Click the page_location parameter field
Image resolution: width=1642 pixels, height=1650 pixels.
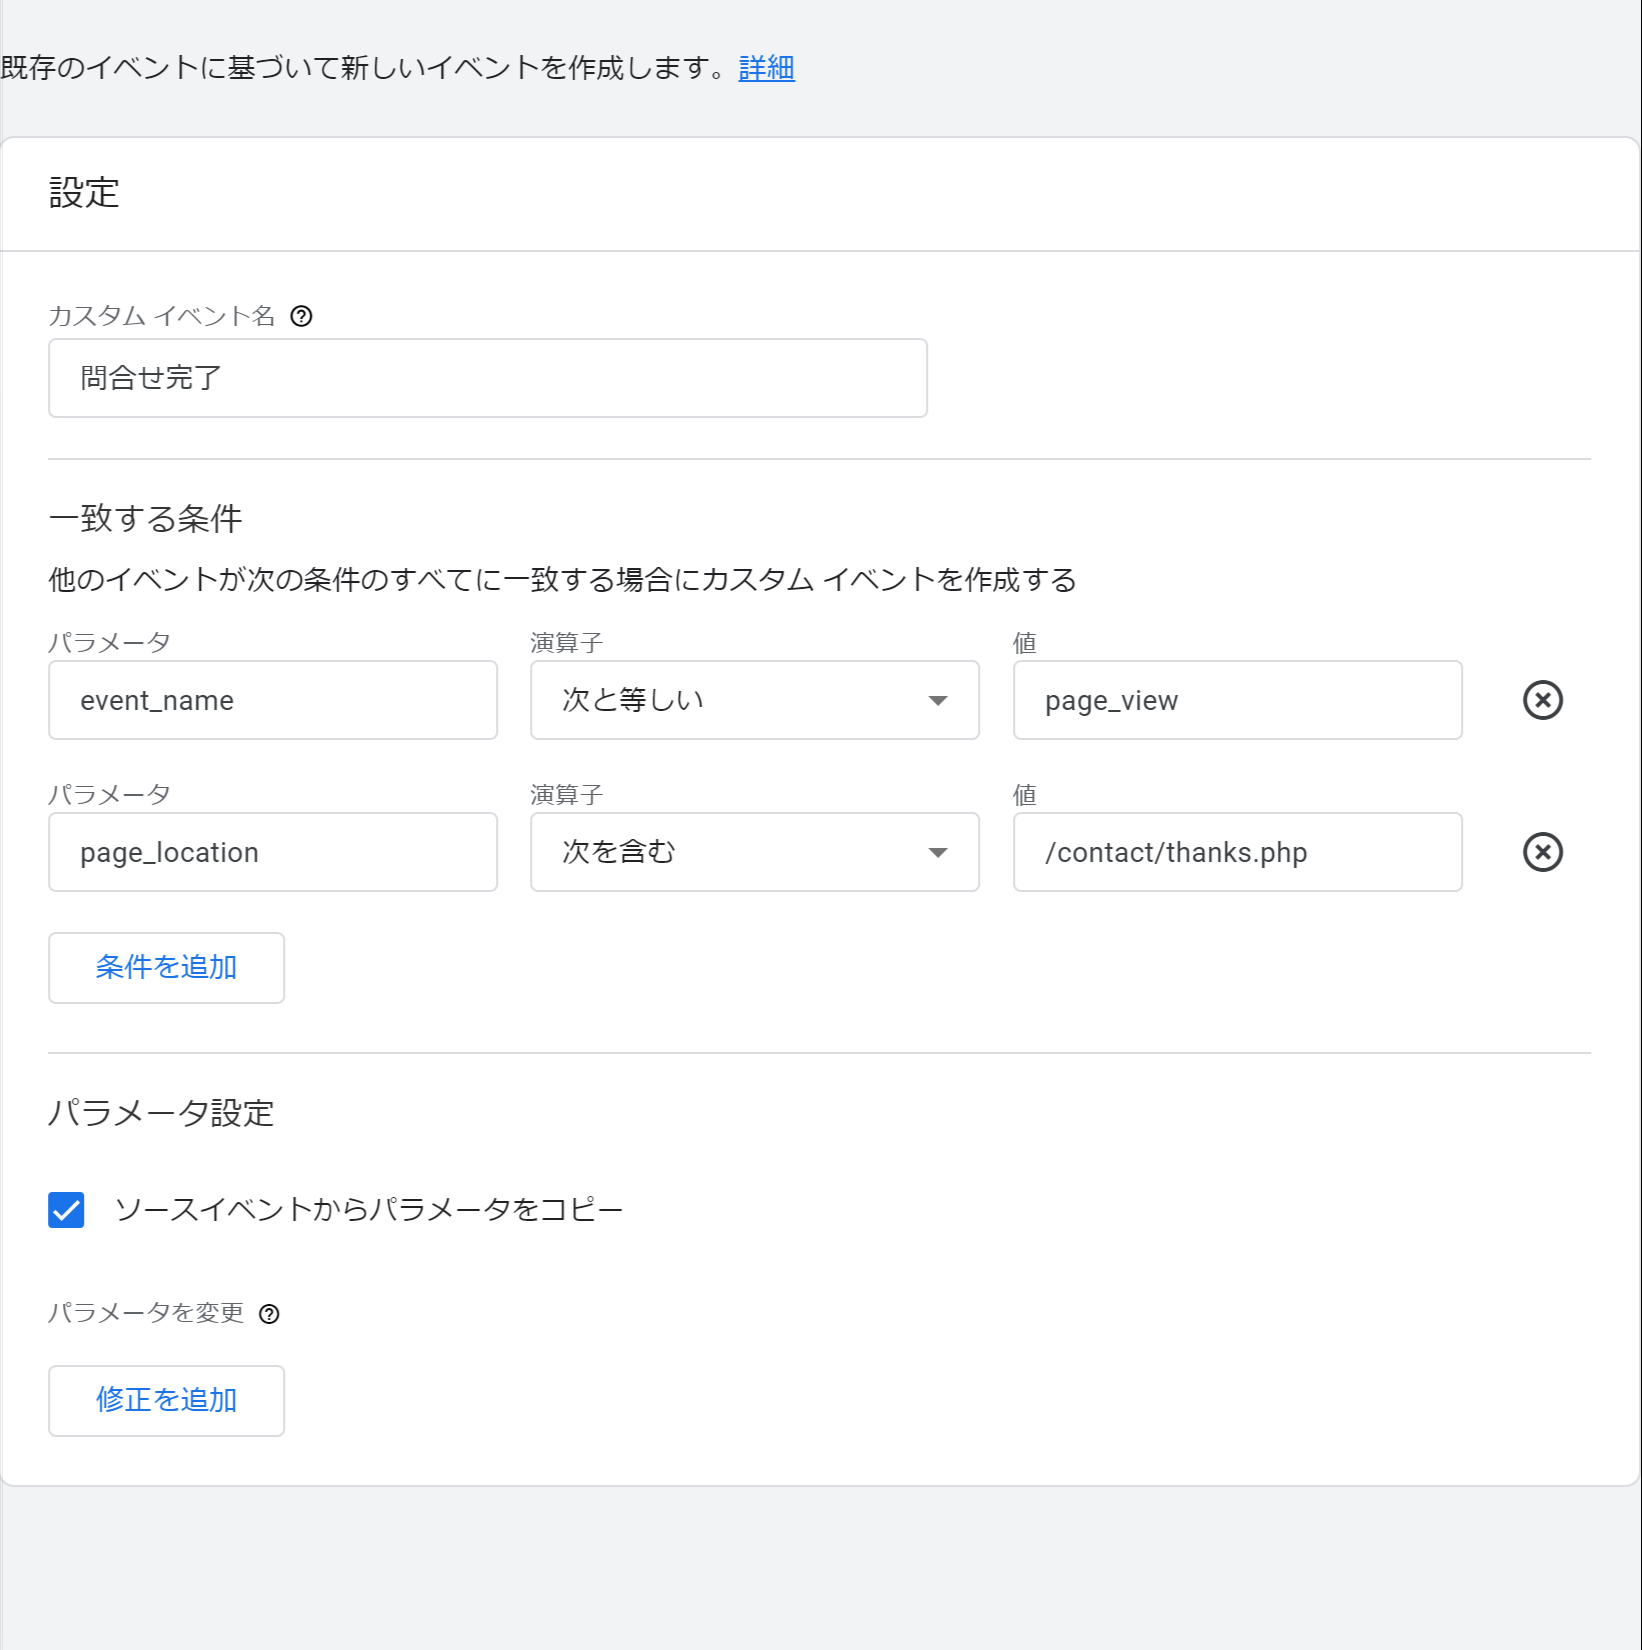tap(272, 852)
